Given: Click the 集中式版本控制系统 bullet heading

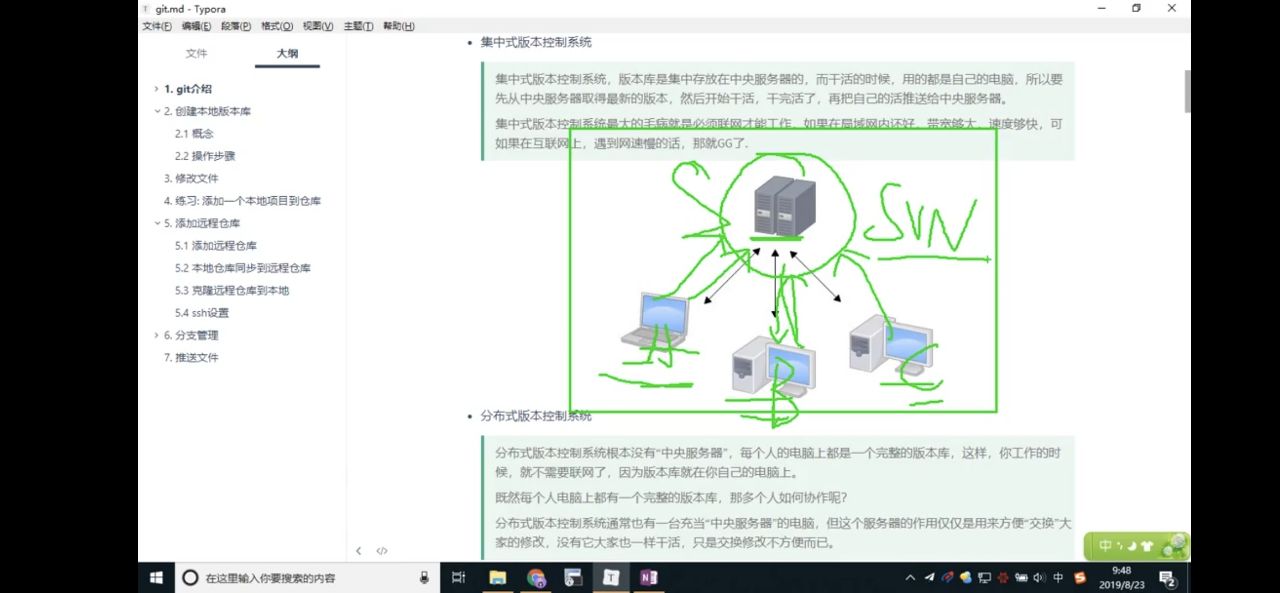Looking at the screenshot, I should (x=536, y=42).
